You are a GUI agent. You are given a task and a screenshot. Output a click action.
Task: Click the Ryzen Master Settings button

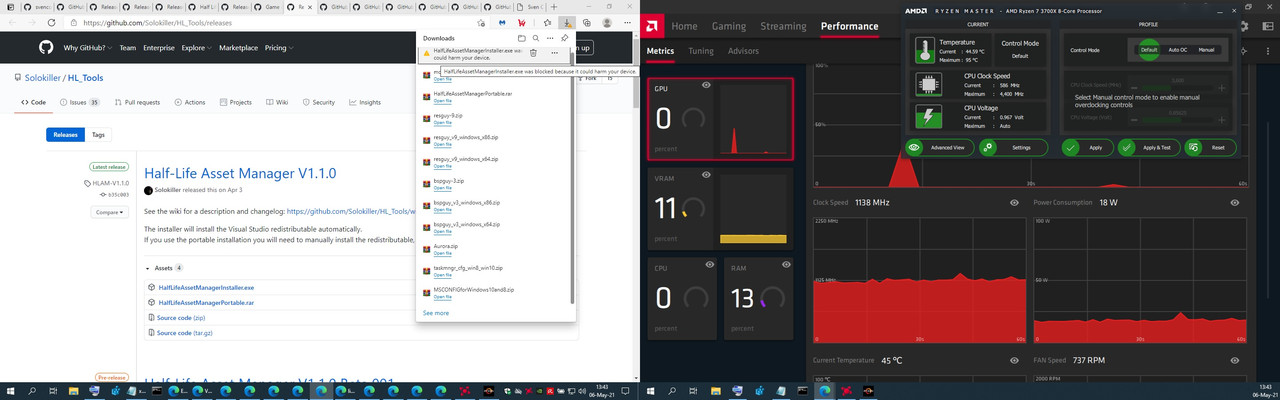(x=1013, y=147)
